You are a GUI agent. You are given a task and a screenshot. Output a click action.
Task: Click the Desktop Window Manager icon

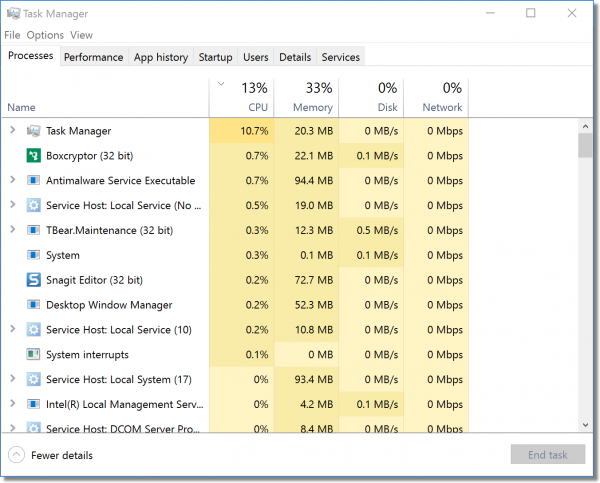pyautogui.click(x=33, y=305)
